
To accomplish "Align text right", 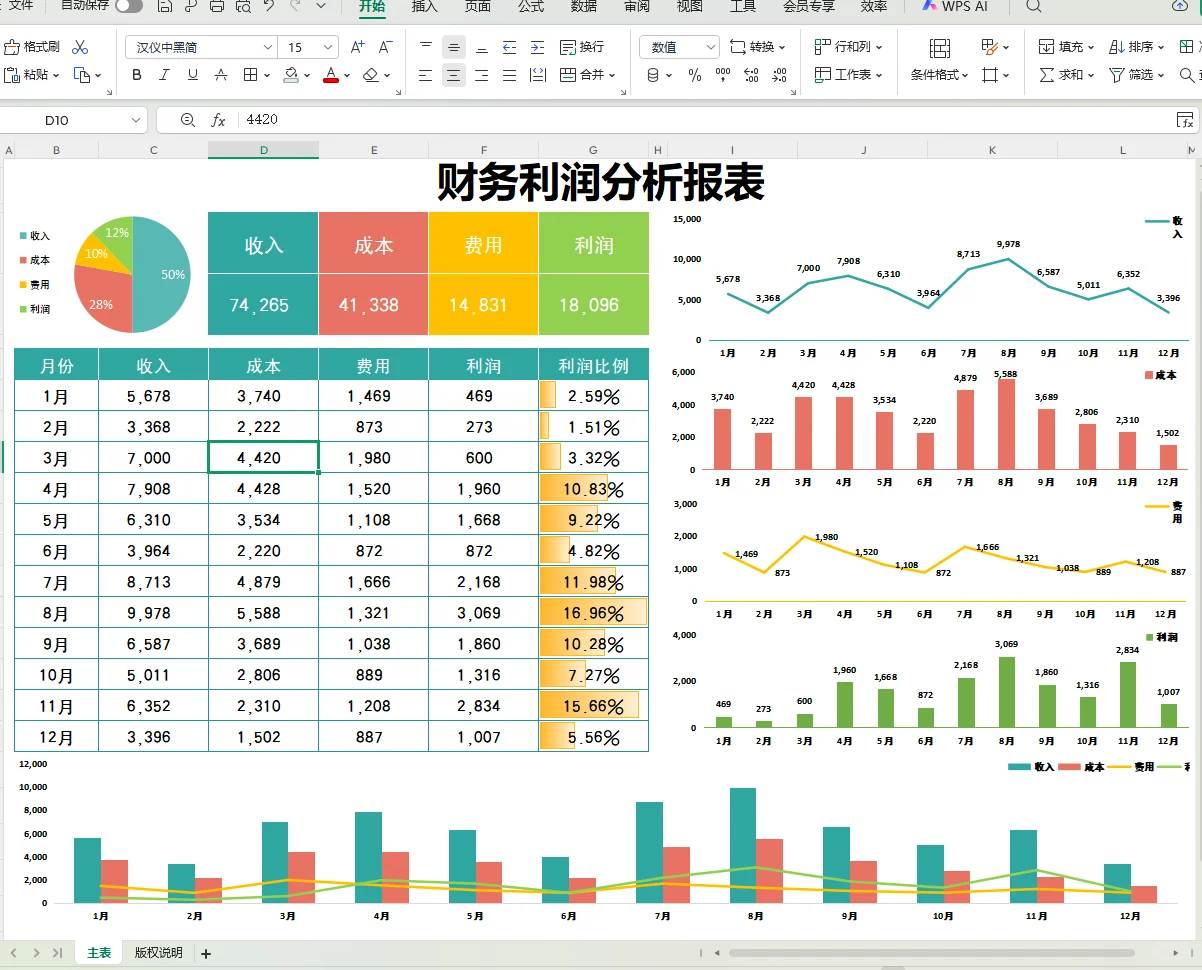I will click(x=482, y=75).
